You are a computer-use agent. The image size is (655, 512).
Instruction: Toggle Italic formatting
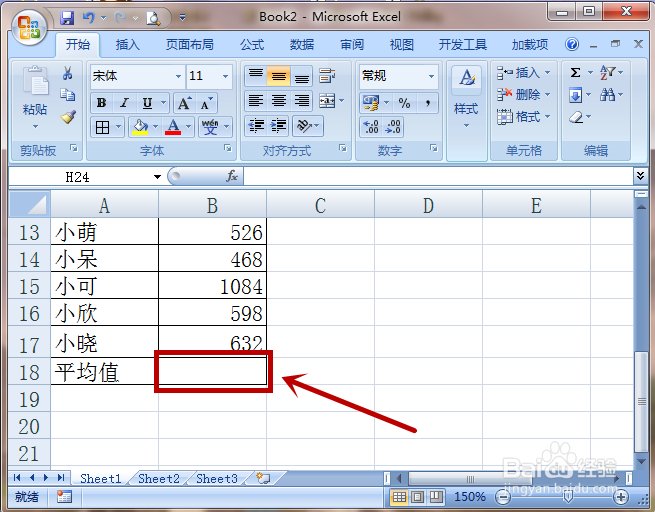[x=124, y=103]
